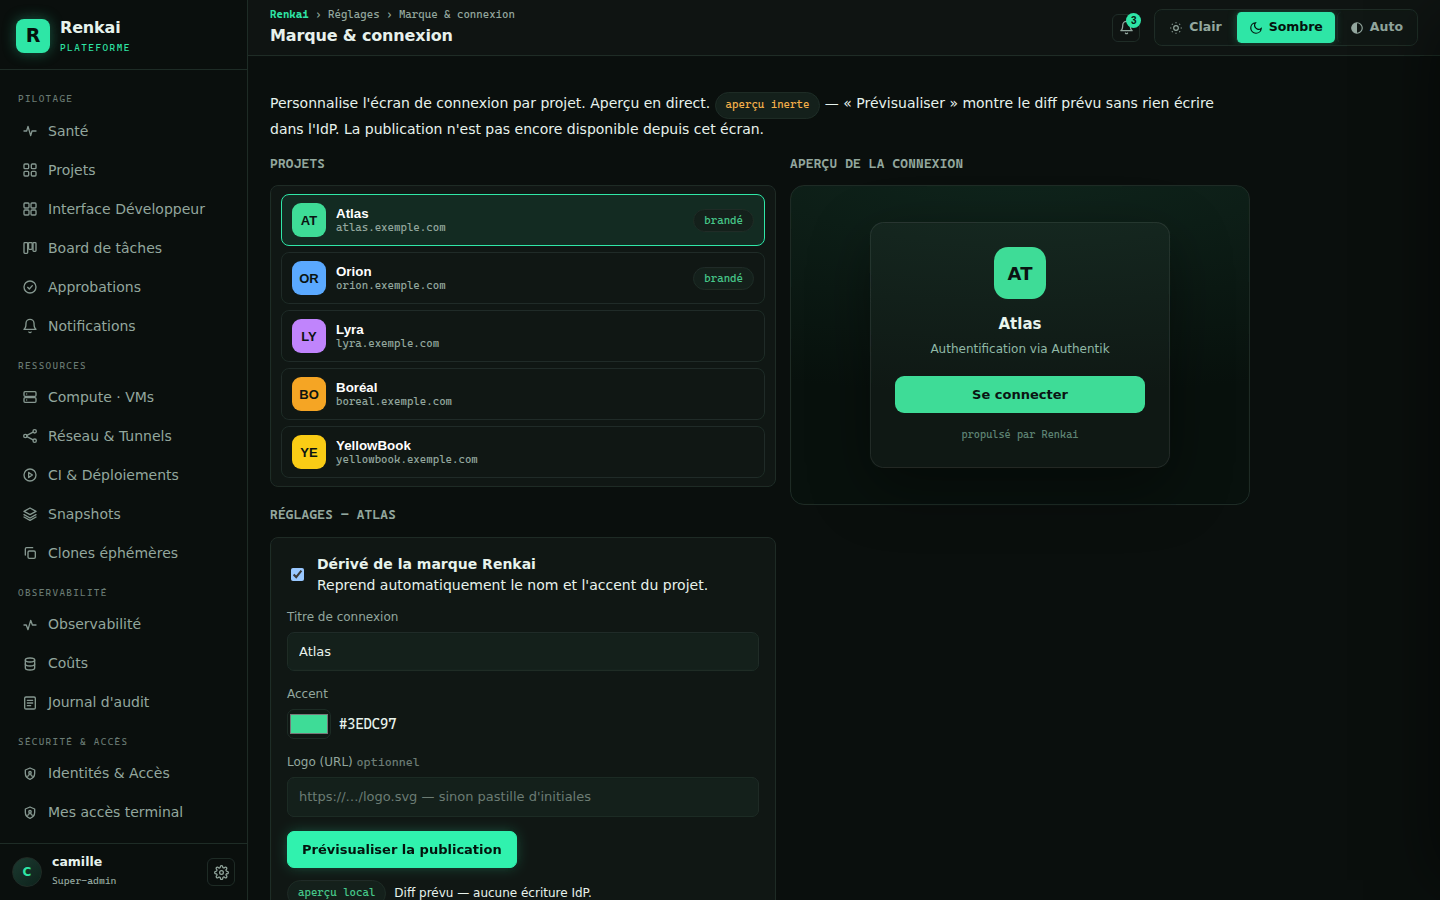The height and width of the screenshot is (900, 1440).
Task: Open notifications bell in header
Action: (1126, 27)
